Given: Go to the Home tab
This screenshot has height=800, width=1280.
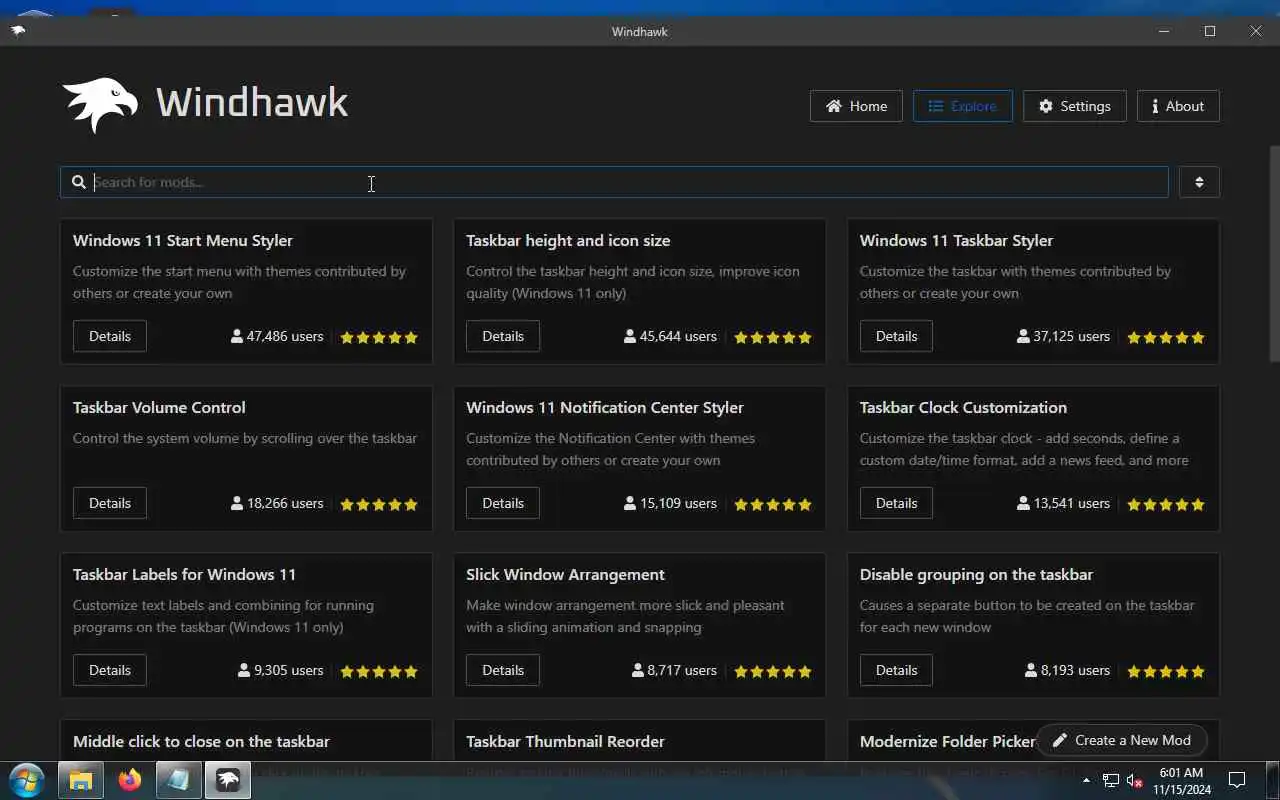Looking at the screenshot, I should tap(856, 106).
